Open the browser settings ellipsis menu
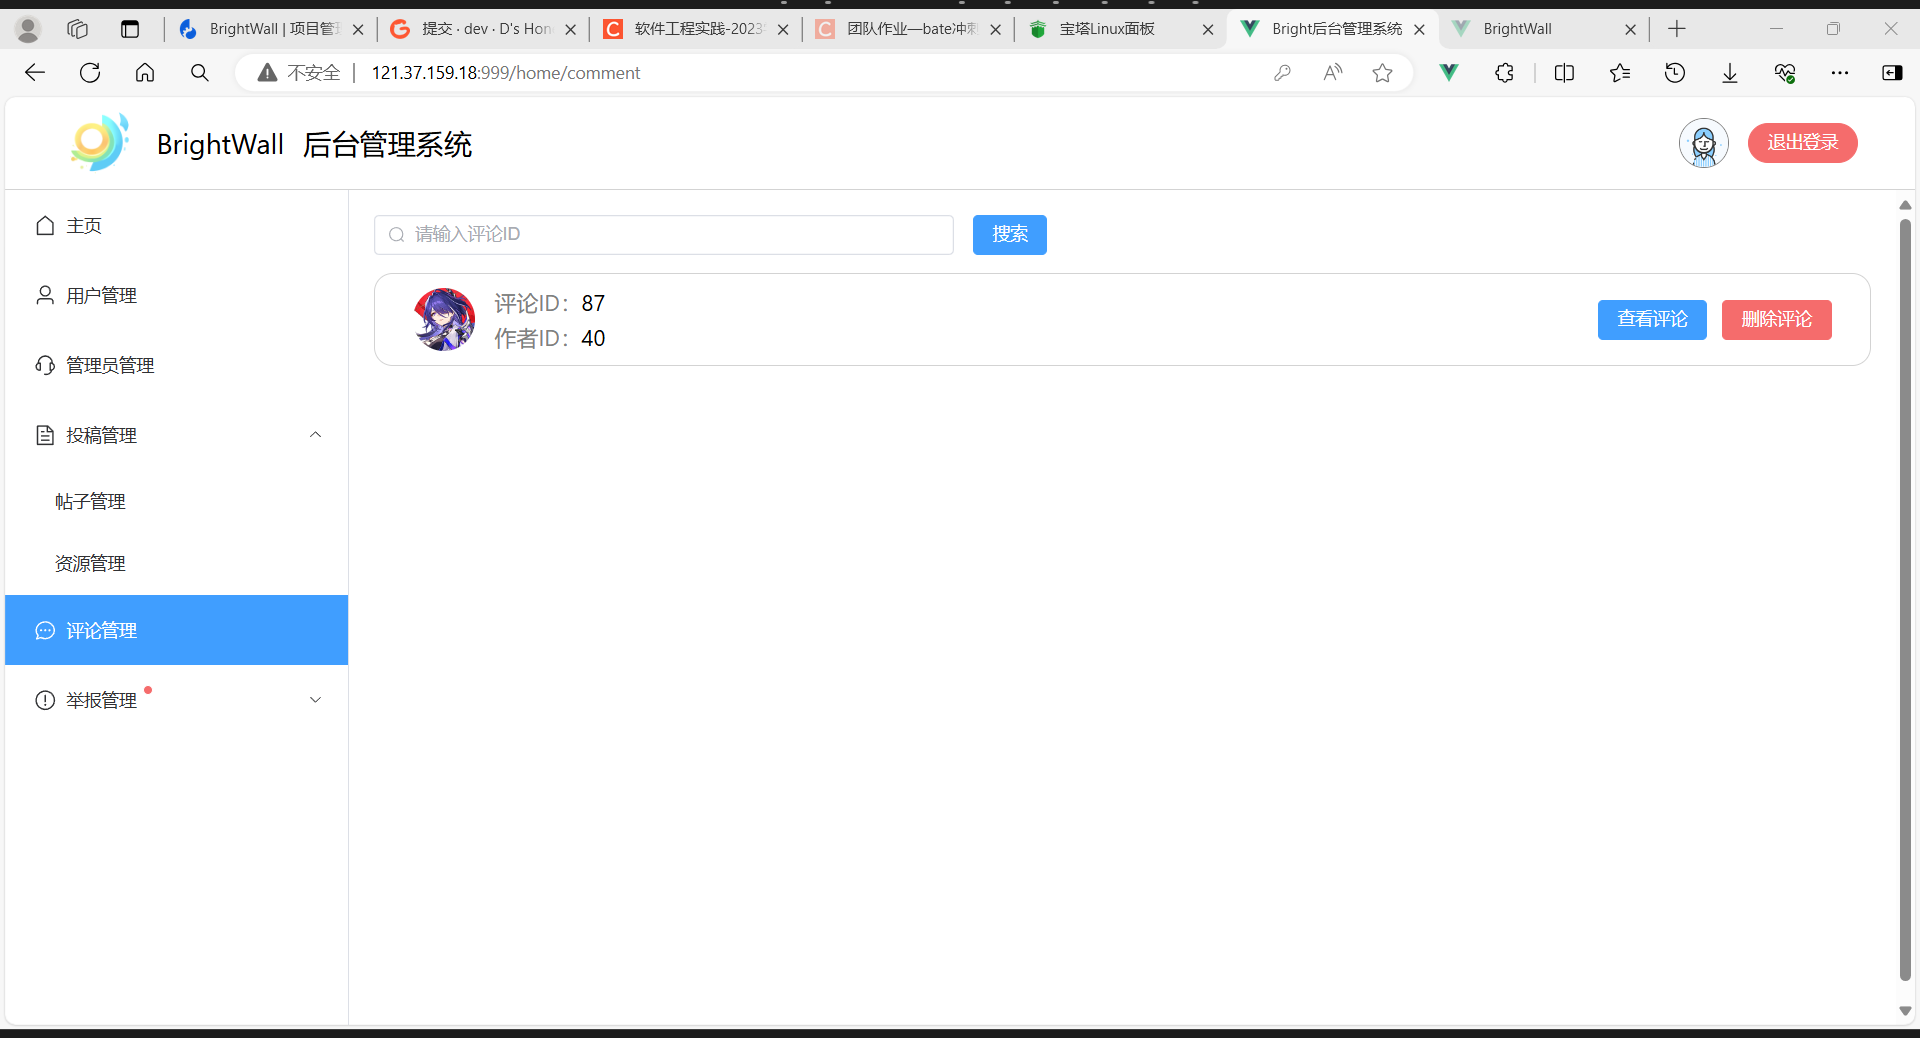 pyautogui.click(x=1840, y=73)
